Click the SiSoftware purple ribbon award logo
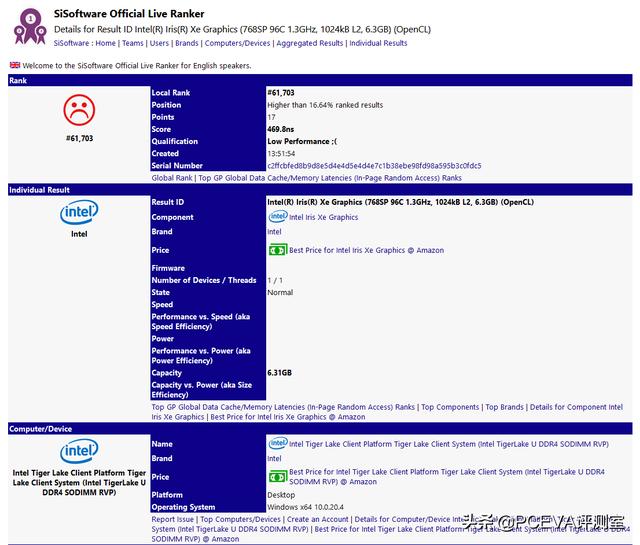The width and height of the screenshot is (640, 545). [x=30, y=27]
